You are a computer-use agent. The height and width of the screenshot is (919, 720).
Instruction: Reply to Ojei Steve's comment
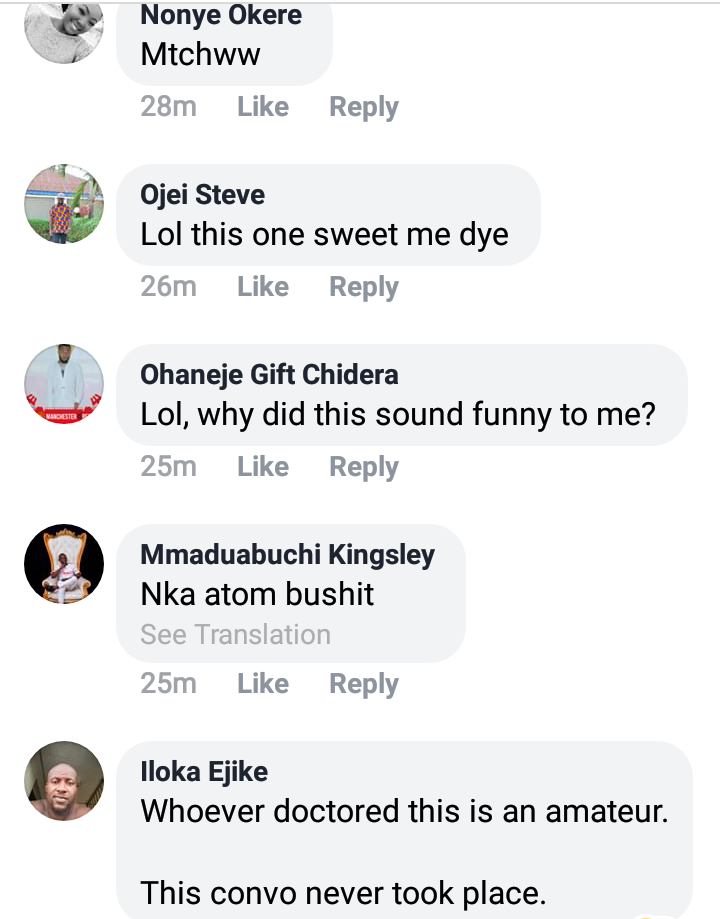(x=364, y=287)
